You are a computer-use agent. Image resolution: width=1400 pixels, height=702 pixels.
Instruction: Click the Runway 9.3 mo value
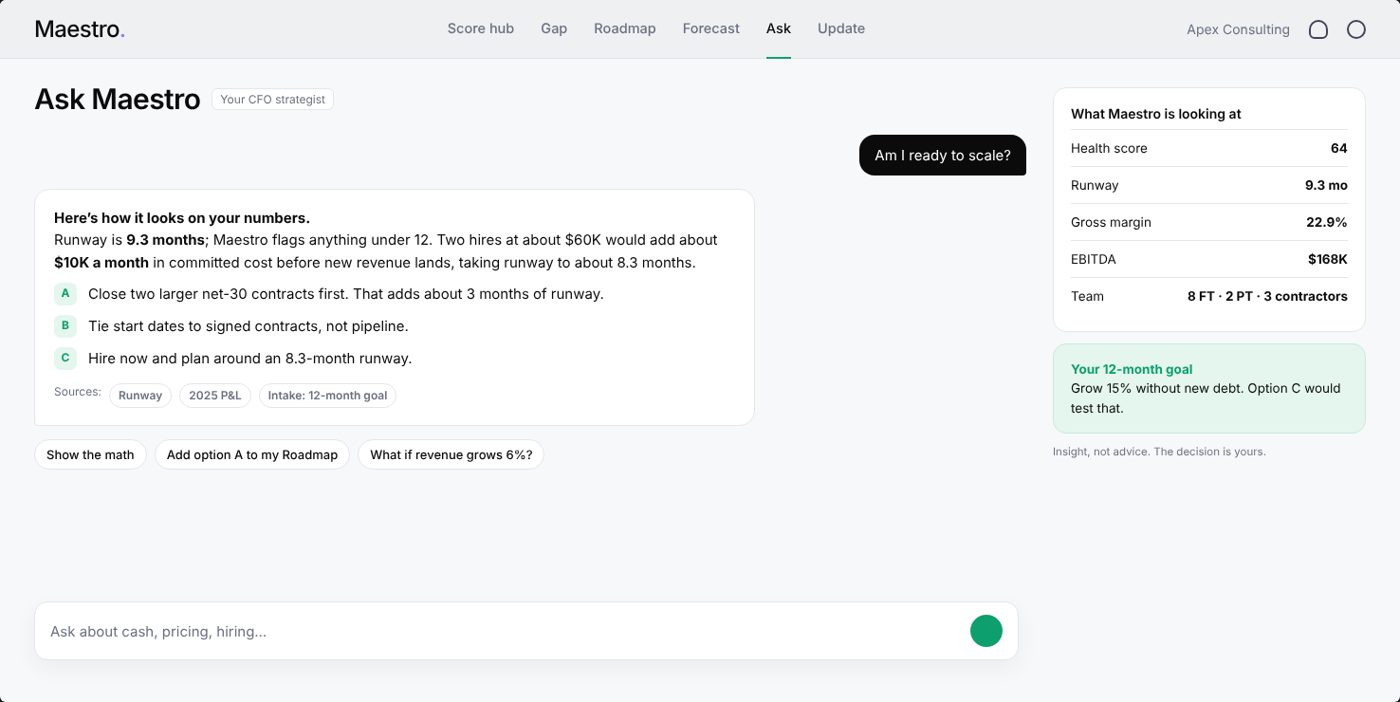click(x=1326, y=185)
